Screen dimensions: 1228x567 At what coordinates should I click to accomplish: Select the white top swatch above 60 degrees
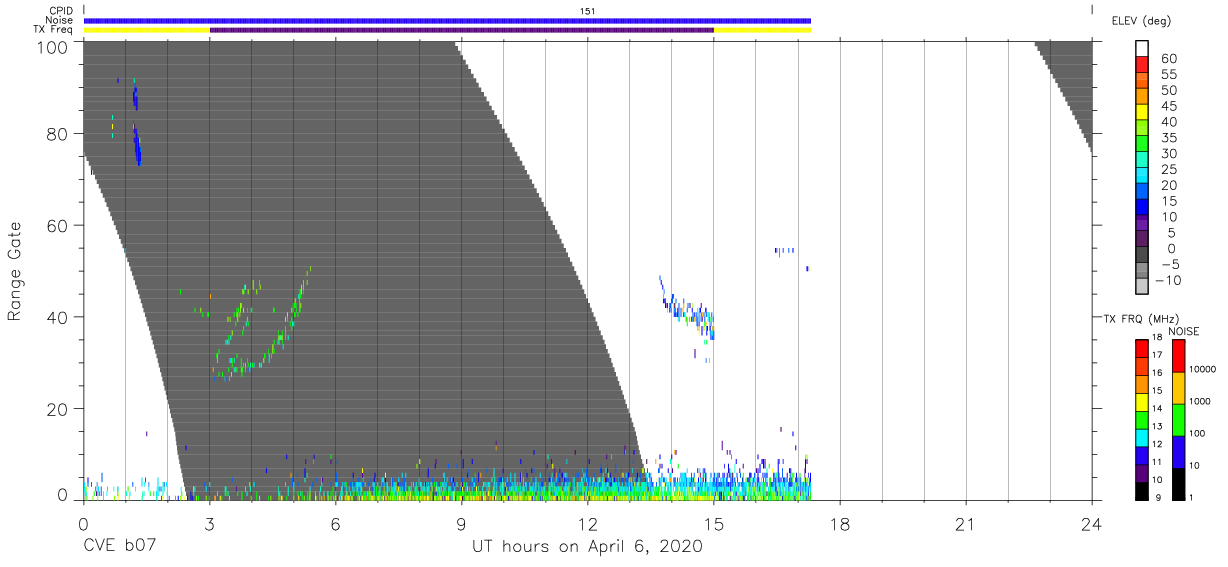tap(1141, 50)
